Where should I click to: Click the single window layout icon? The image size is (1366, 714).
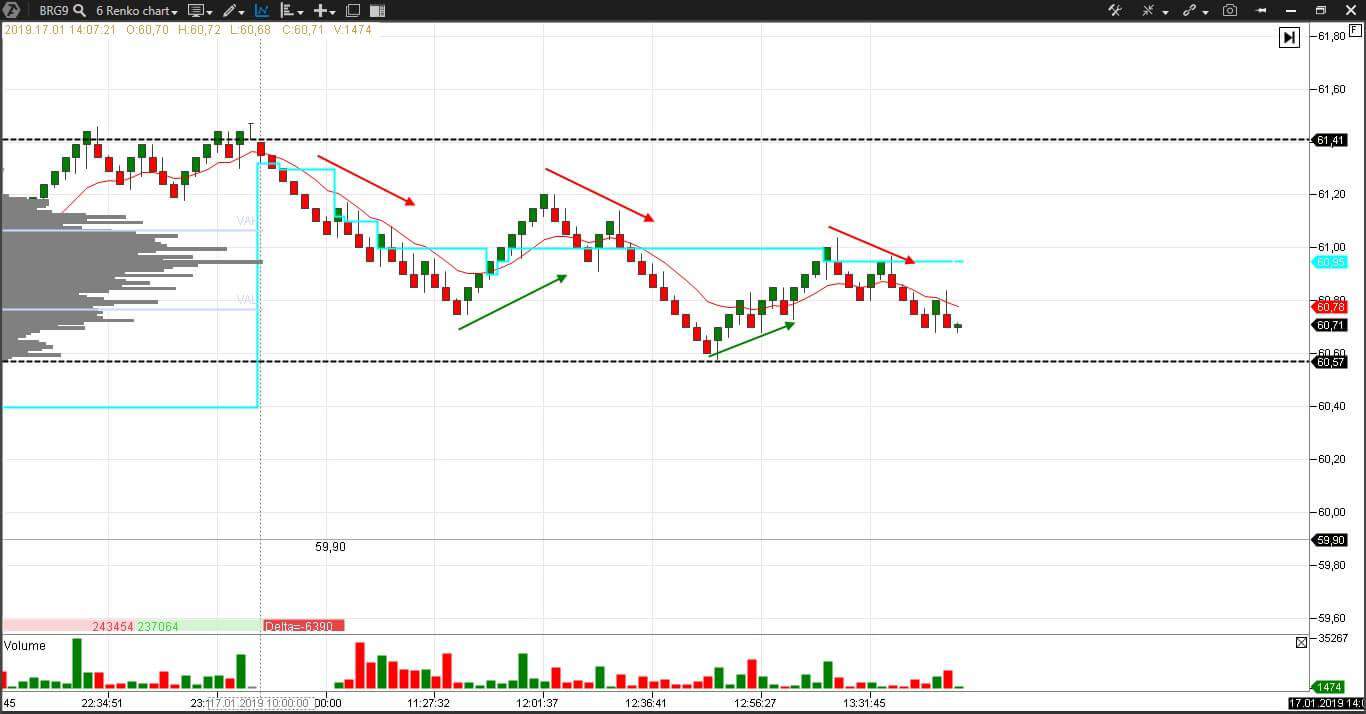(353, 11)
